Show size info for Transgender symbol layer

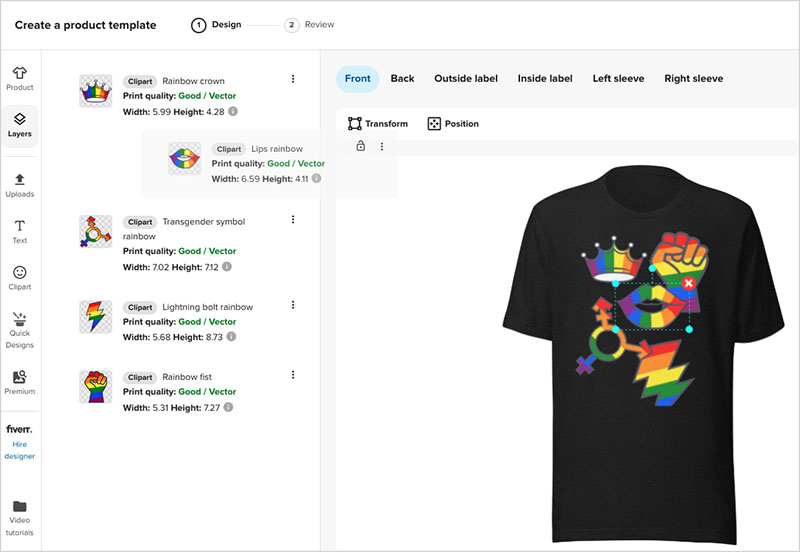(227, 266)
